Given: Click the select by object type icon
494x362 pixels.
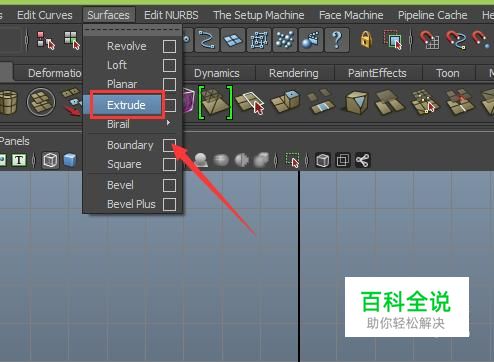Looking at the screenshot, I should point(72,40).
